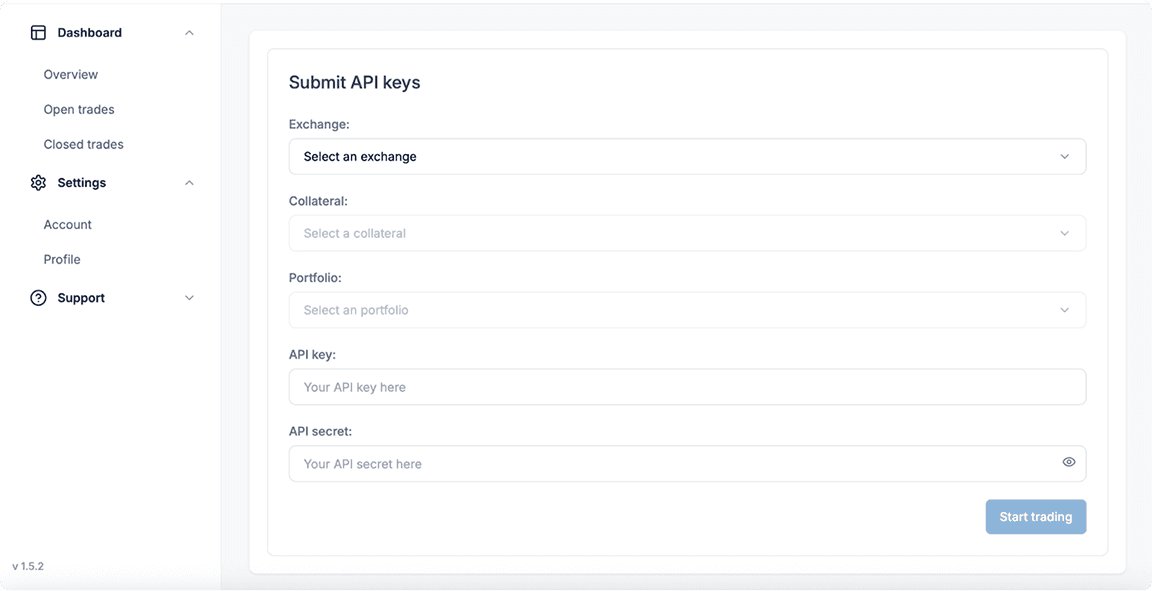Go to the Overview page

click(70, 74)
